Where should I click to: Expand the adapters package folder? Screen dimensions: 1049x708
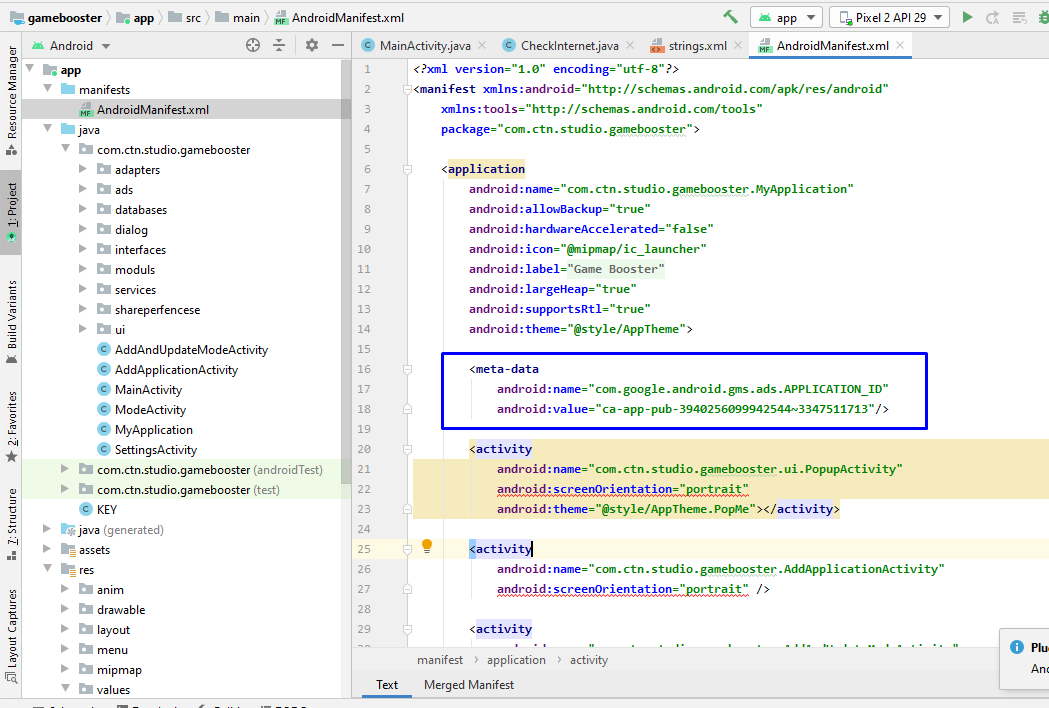click(83, 169)
